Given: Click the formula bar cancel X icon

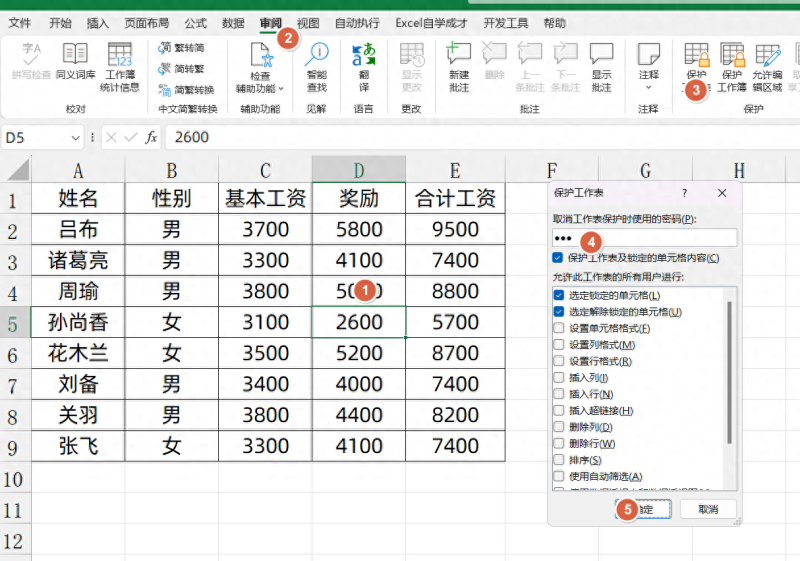Looking at the screenshot, I should [111, 137].
